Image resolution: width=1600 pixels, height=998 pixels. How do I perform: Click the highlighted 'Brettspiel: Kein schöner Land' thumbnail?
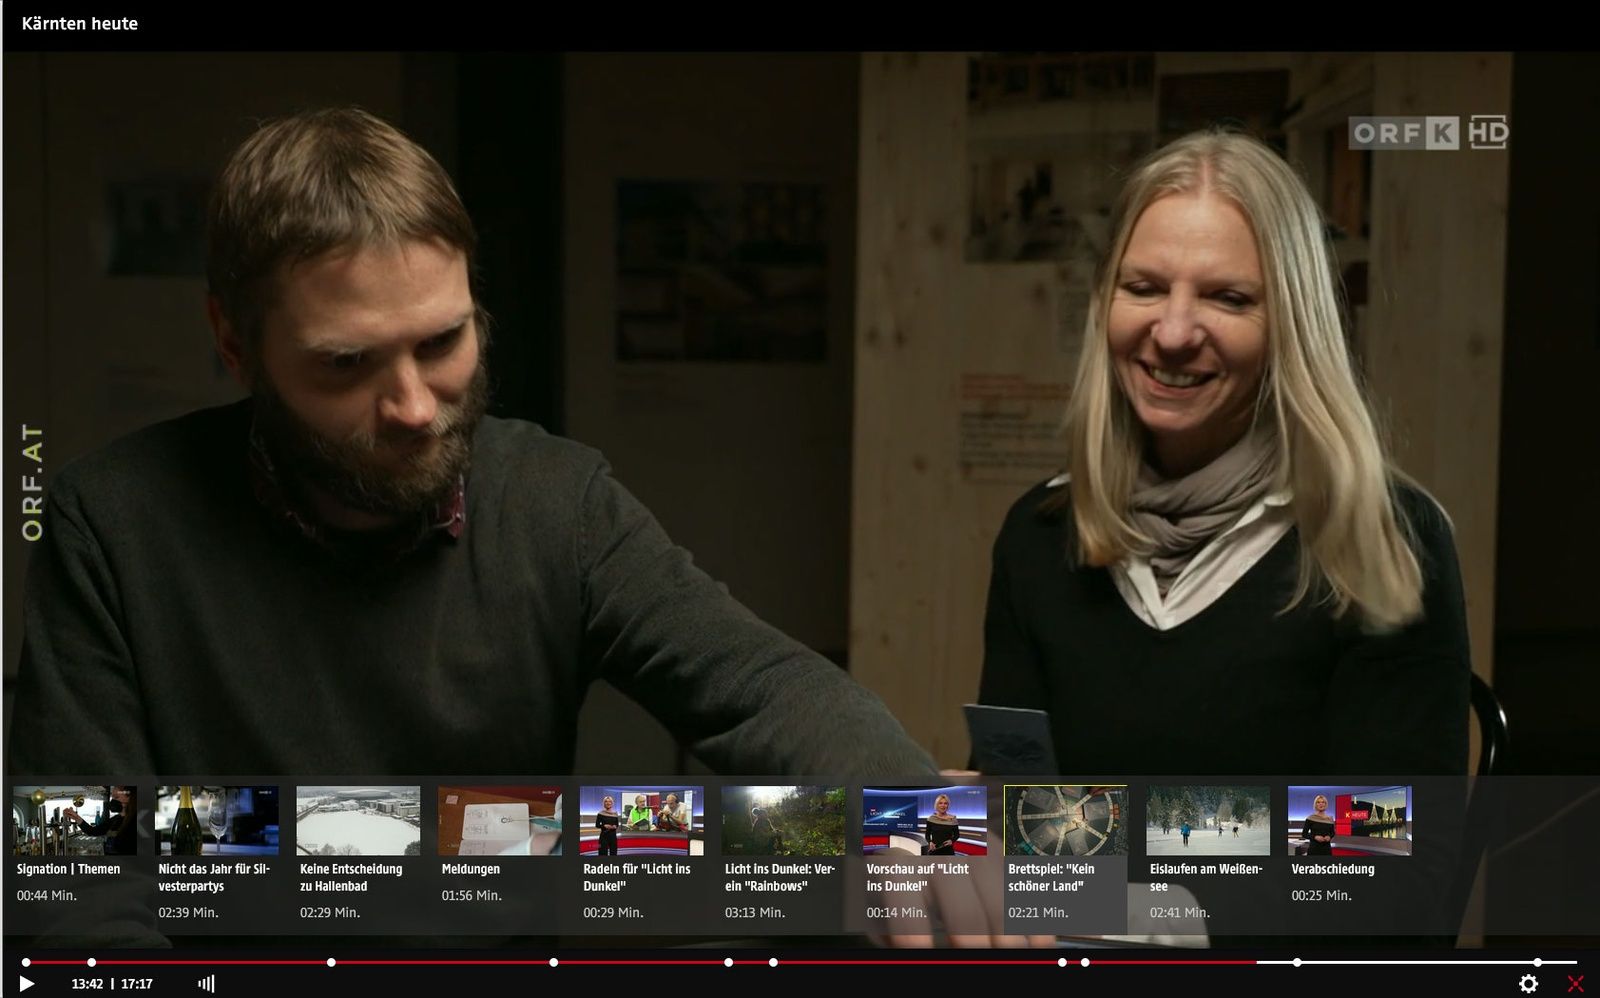pyautogui.click(x=1065, y=820)
